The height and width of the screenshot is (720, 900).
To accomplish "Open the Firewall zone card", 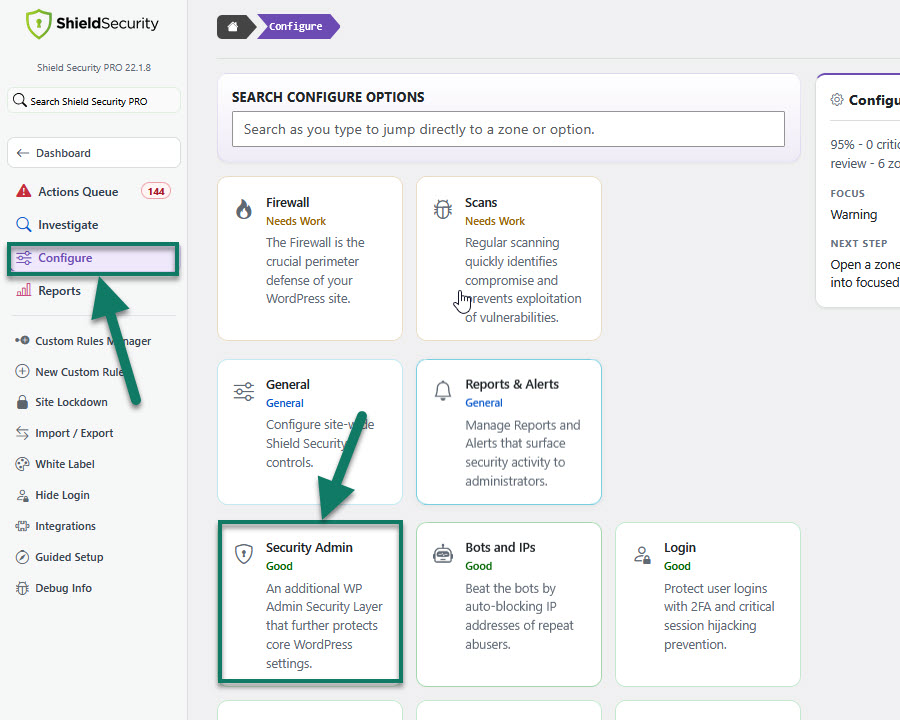I will tap(310, 258).
